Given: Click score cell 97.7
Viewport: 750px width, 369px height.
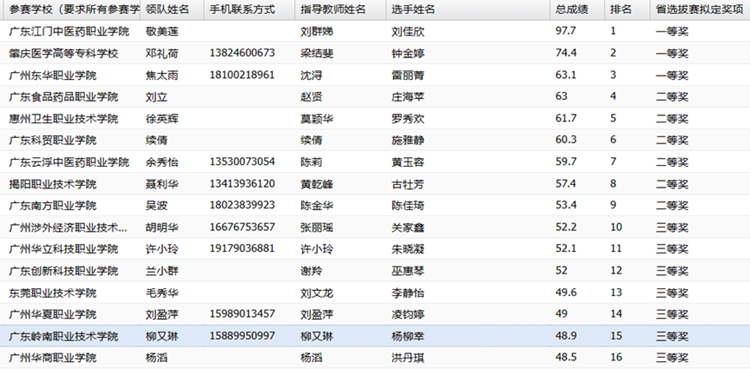Looking at the screenshot, I should (x=566, y=31).
